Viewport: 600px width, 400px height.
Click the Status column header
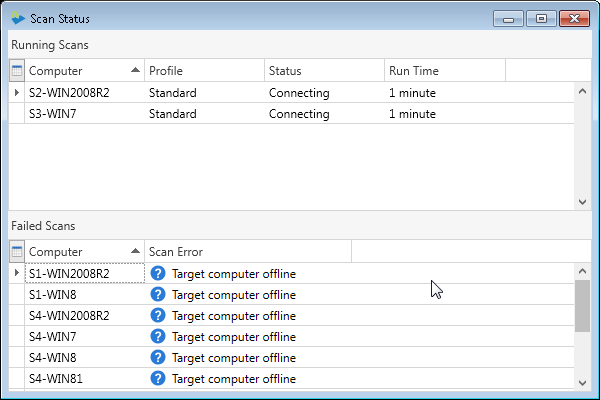coord(324,70)
